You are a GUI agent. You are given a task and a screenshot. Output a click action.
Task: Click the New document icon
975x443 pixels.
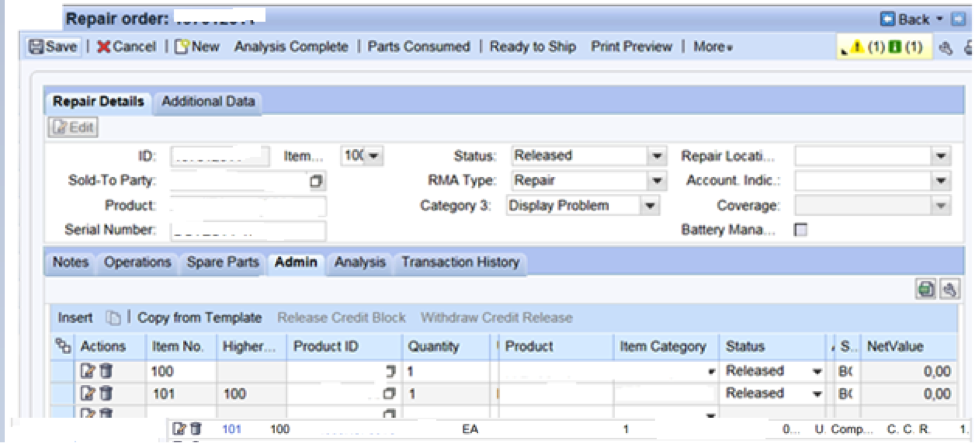(x=182, y=47)
